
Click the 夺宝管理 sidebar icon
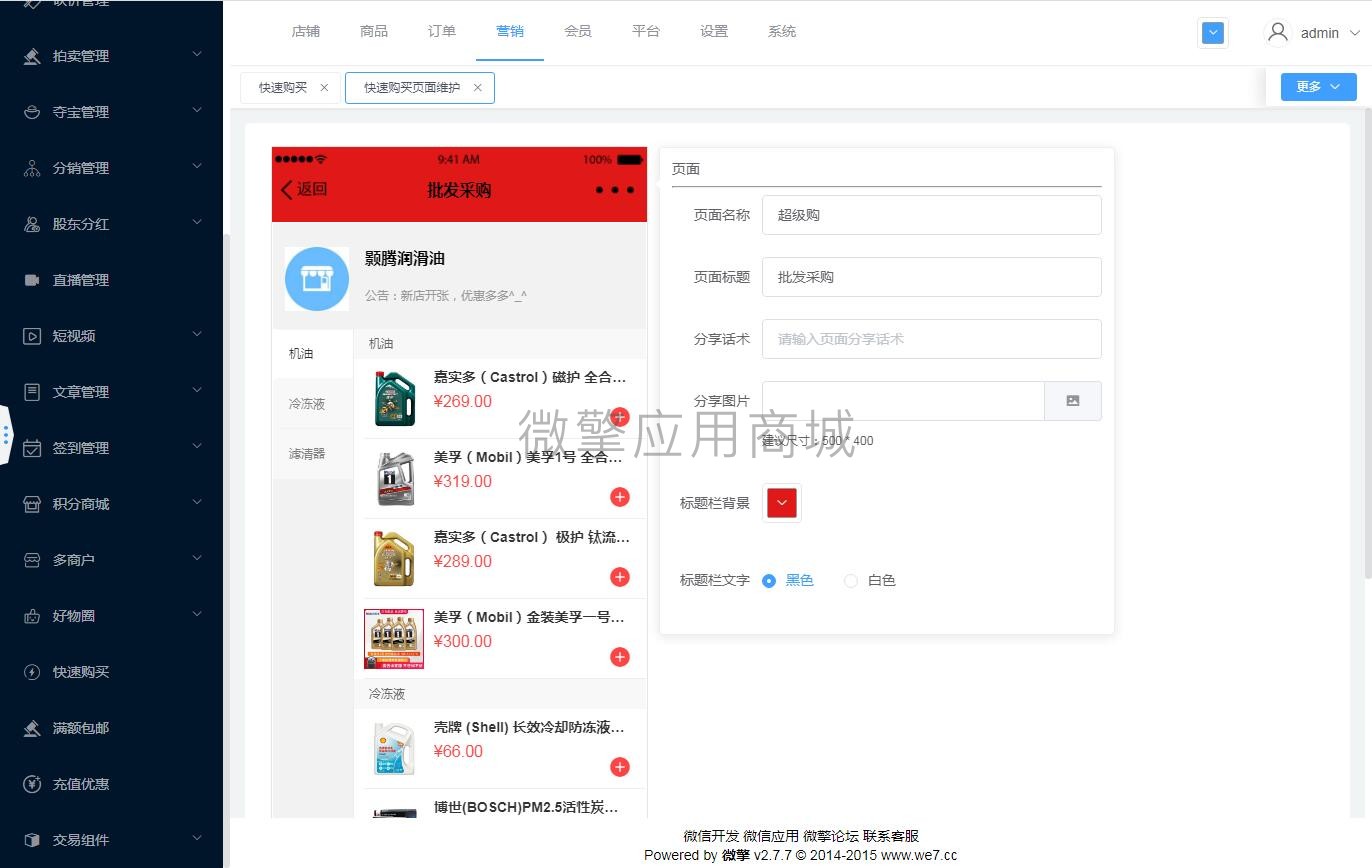[x=32, y=112]
